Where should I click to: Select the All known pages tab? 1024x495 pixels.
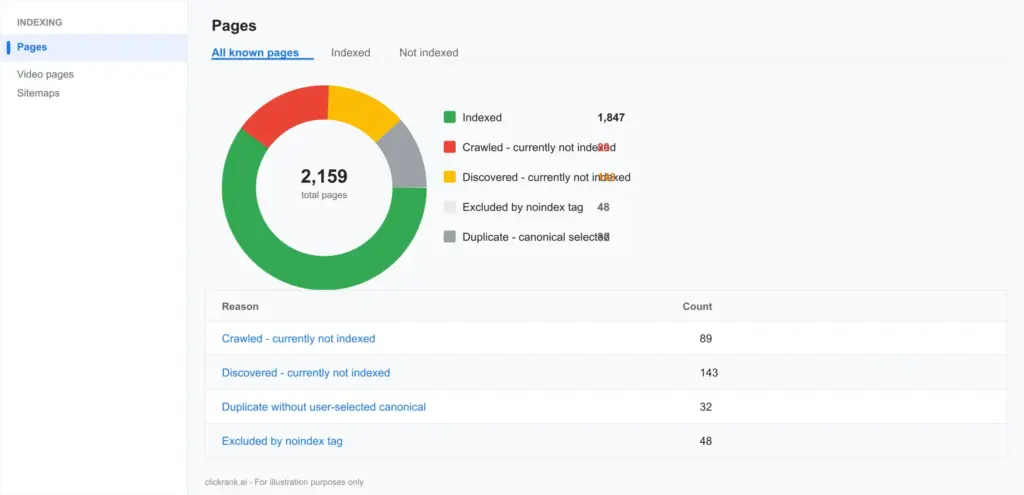pyautogui.click(x=255, y=53)
